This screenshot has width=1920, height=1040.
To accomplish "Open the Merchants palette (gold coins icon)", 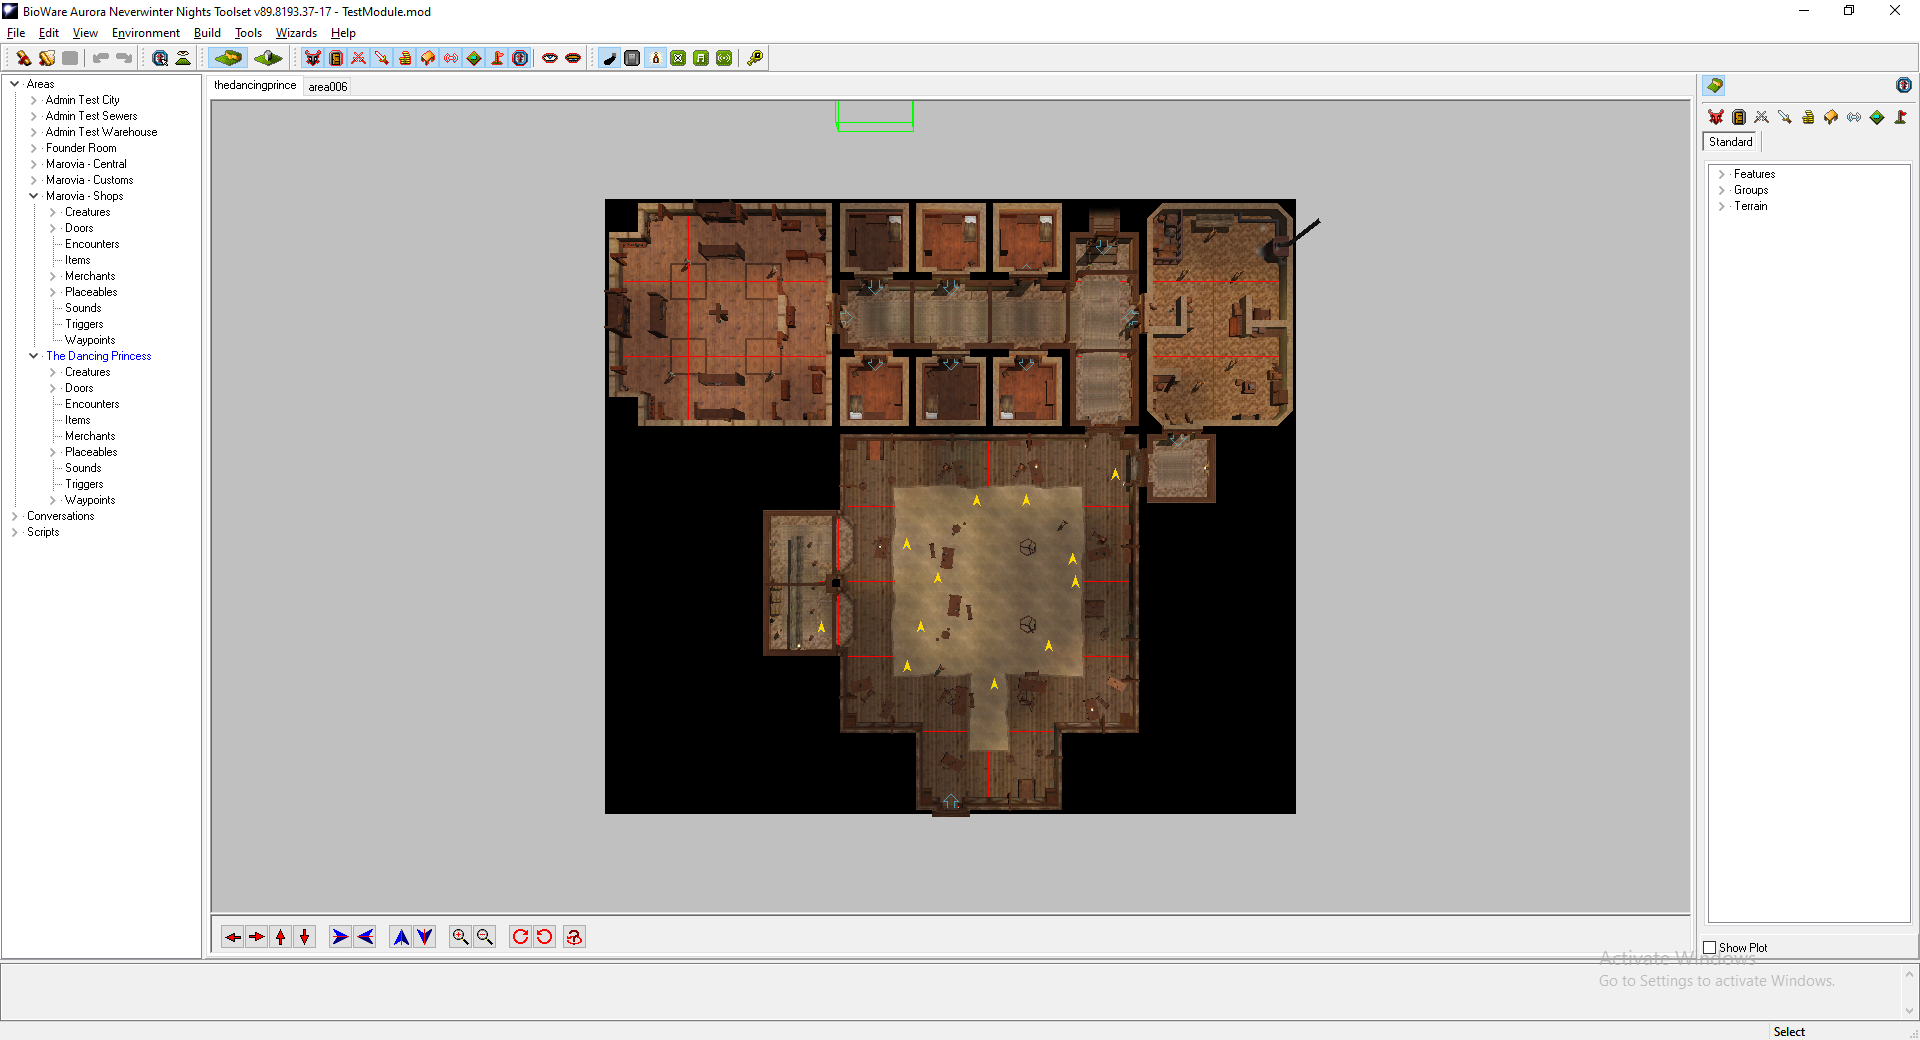I will click(x=1808, y=117).
